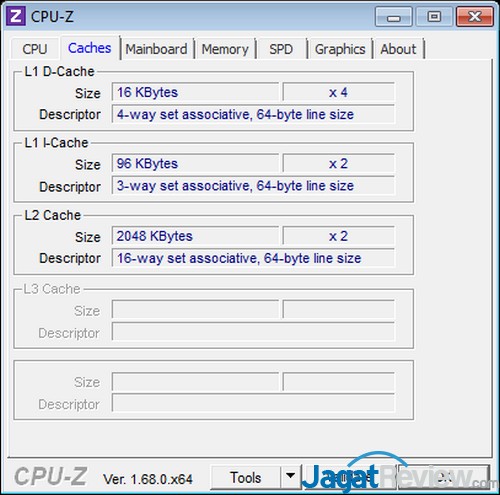This screenshot has height=495, width=500.
Task: Click the L1 D-Cache x 4 count field
Action: 339,92
